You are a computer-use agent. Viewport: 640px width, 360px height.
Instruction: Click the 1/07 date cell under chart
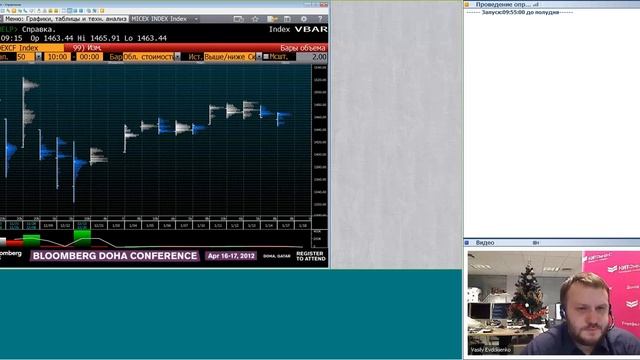click(184, 225)
